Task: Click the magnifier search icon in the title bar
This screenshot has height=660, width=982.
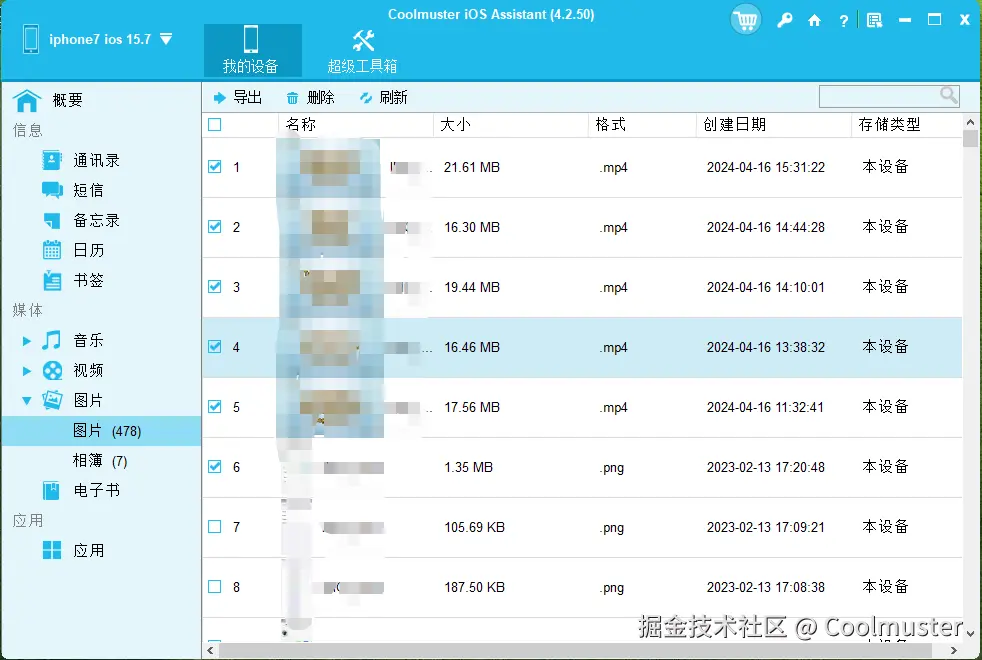Action: tap(785, 19)
